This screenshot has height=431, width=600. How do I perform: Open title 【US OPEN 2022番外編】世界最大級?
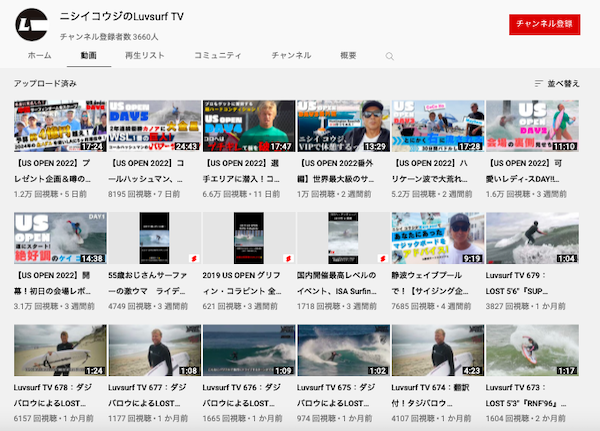(x=336, y=171)
